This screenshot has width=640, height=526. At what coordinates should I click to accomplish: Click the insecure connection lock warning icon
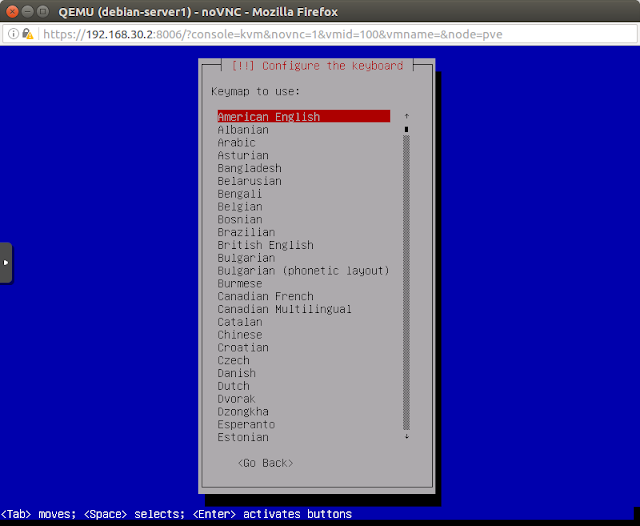coord(27,34)
